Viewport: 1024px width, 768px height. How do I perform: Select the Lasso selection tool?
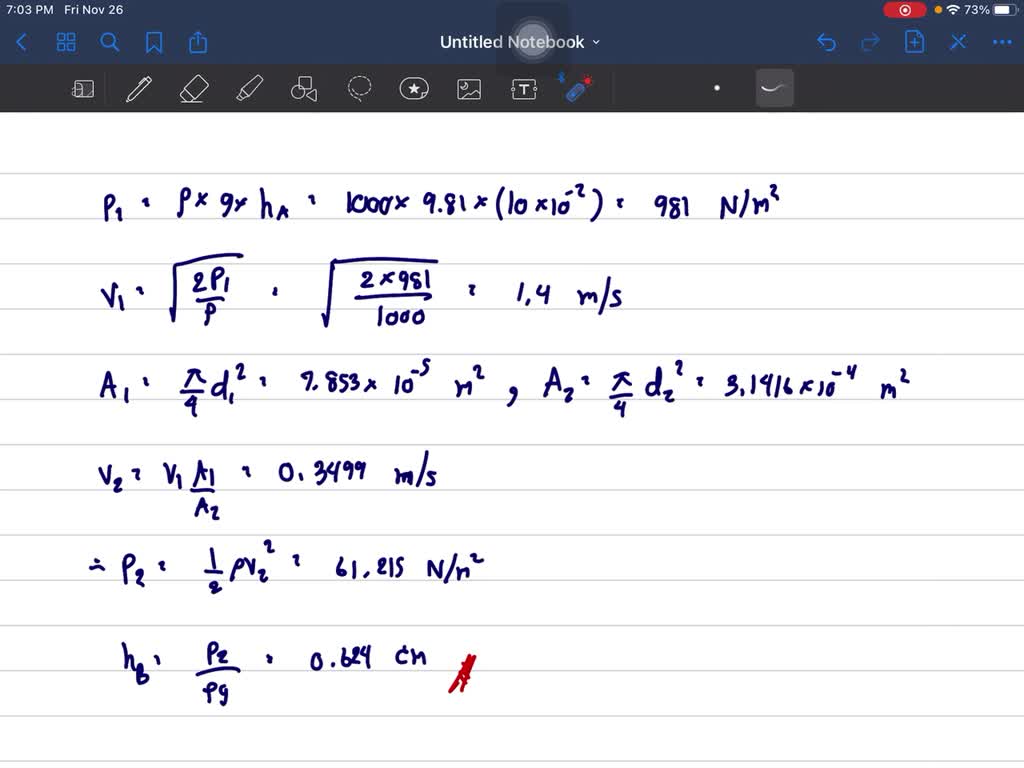(x=359, y=88)
